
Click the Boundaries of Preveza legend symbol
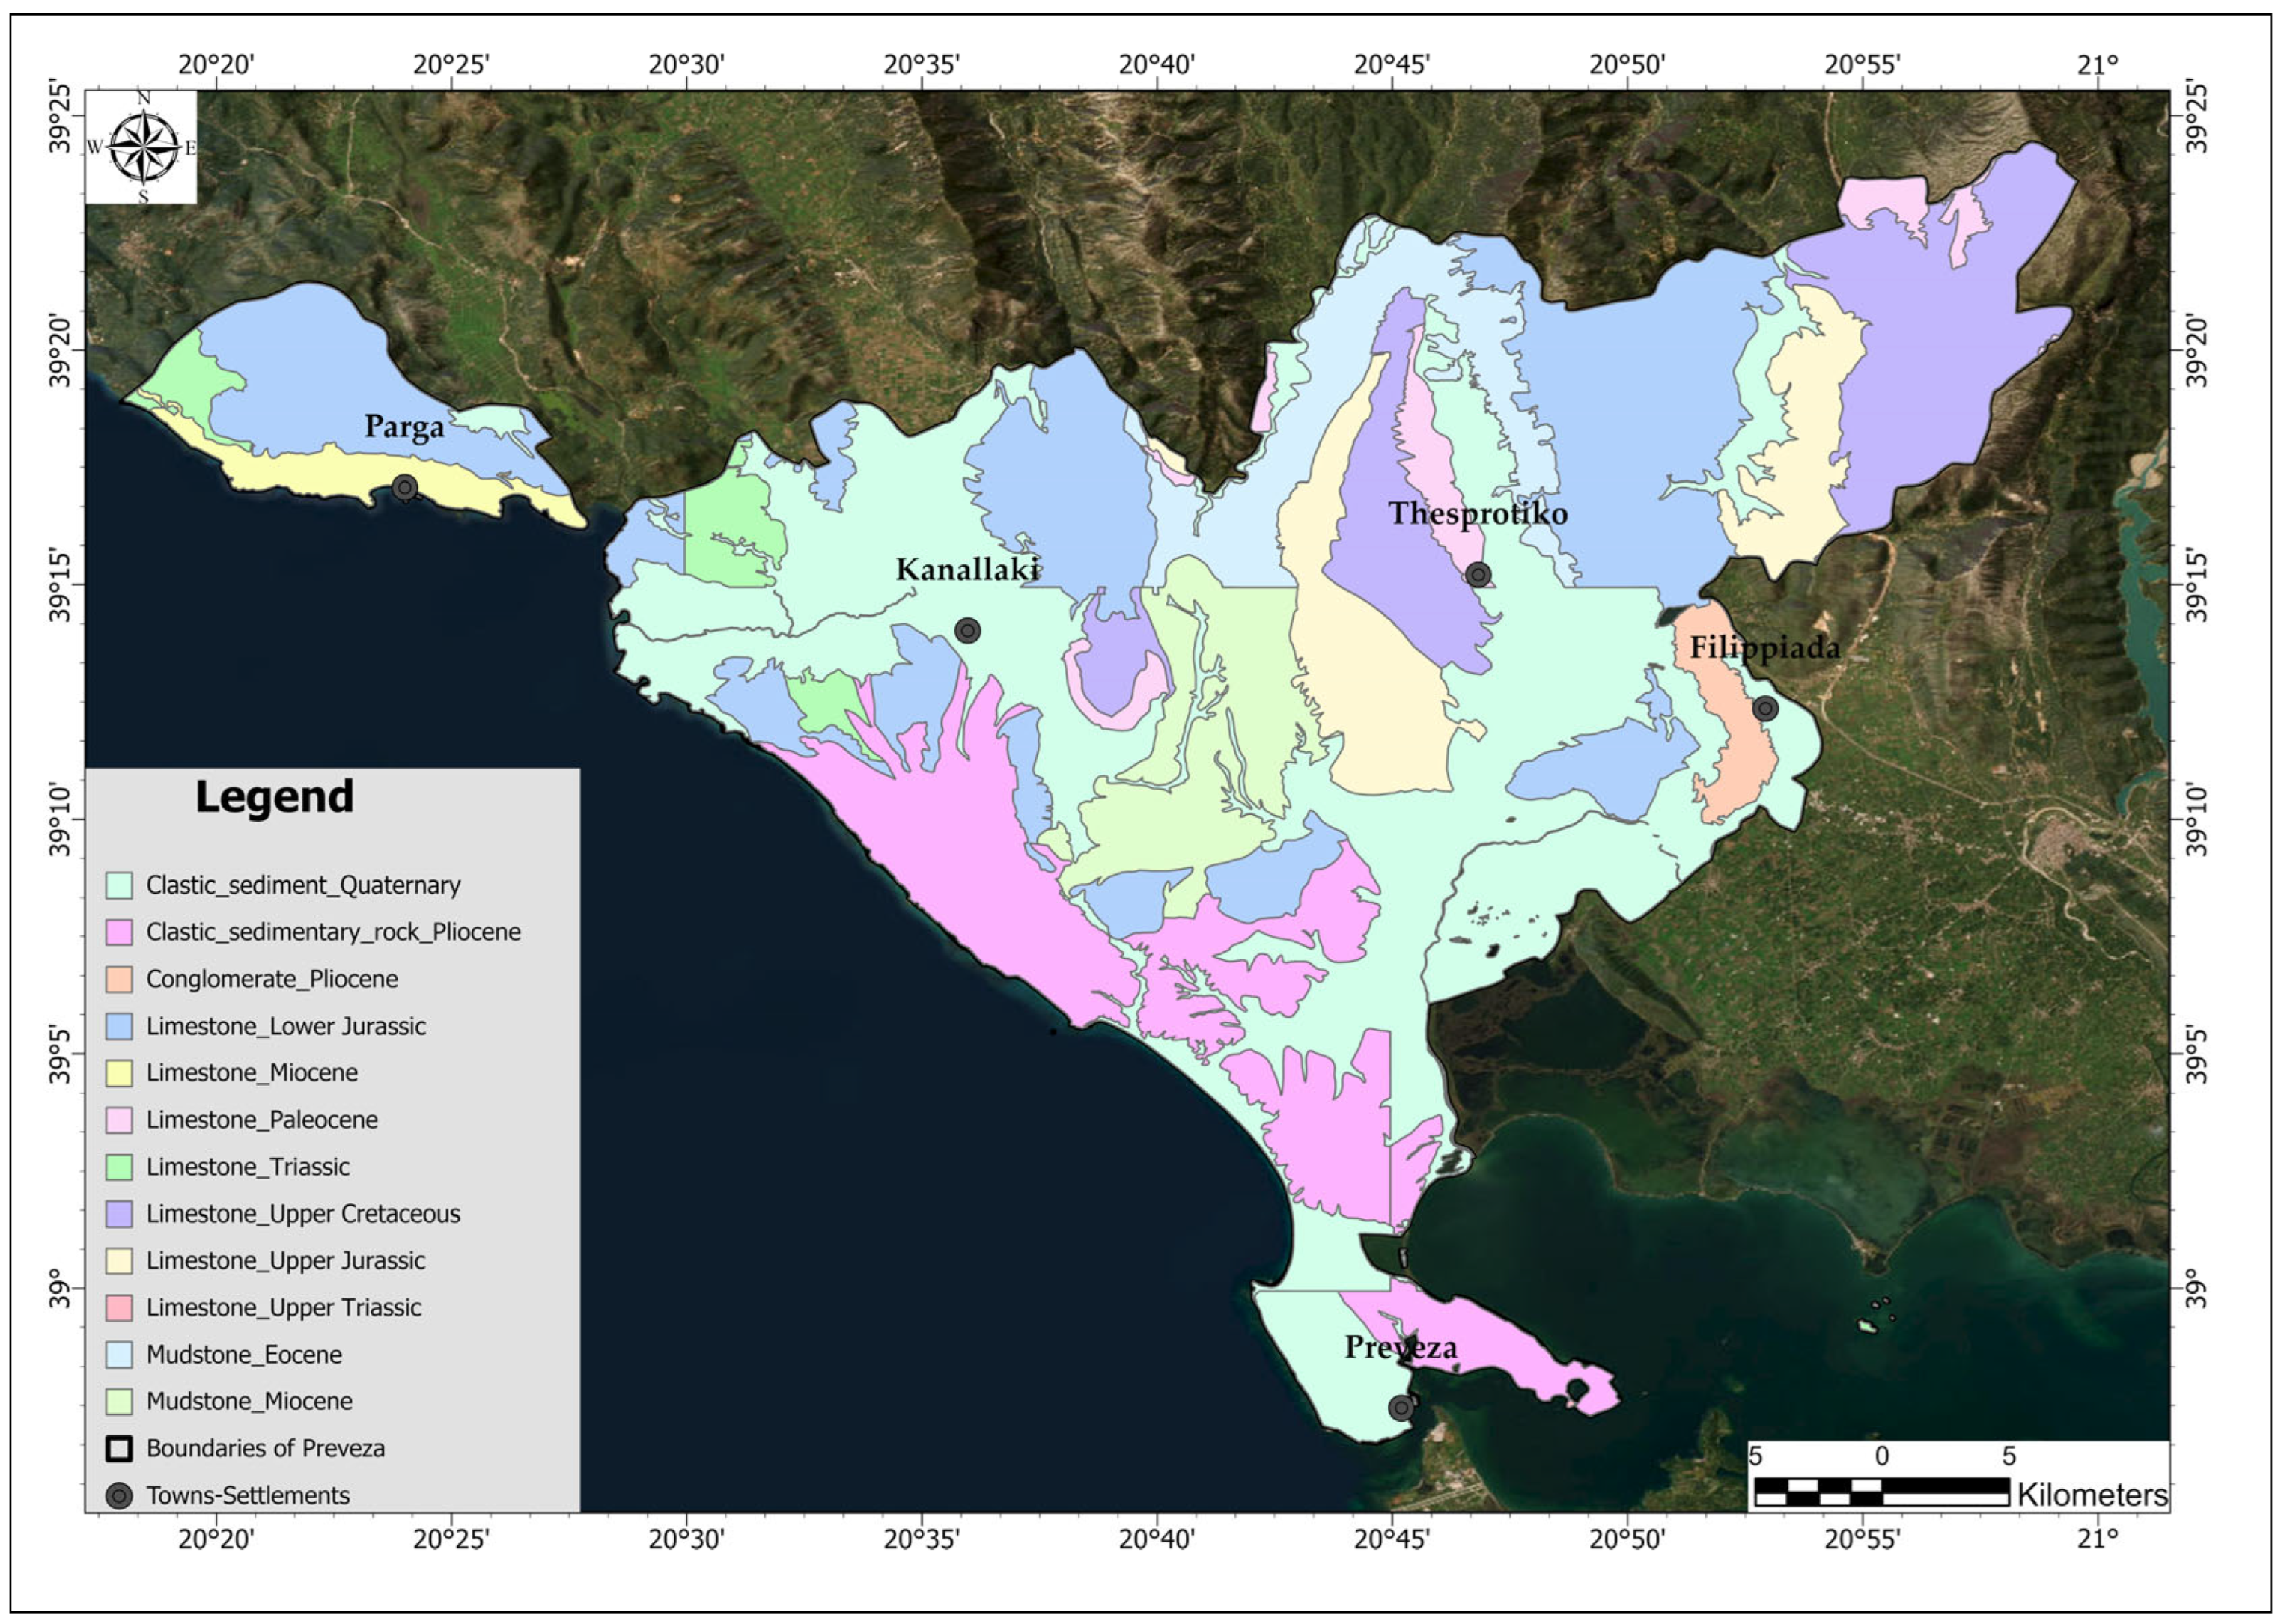coord(119,1449)
